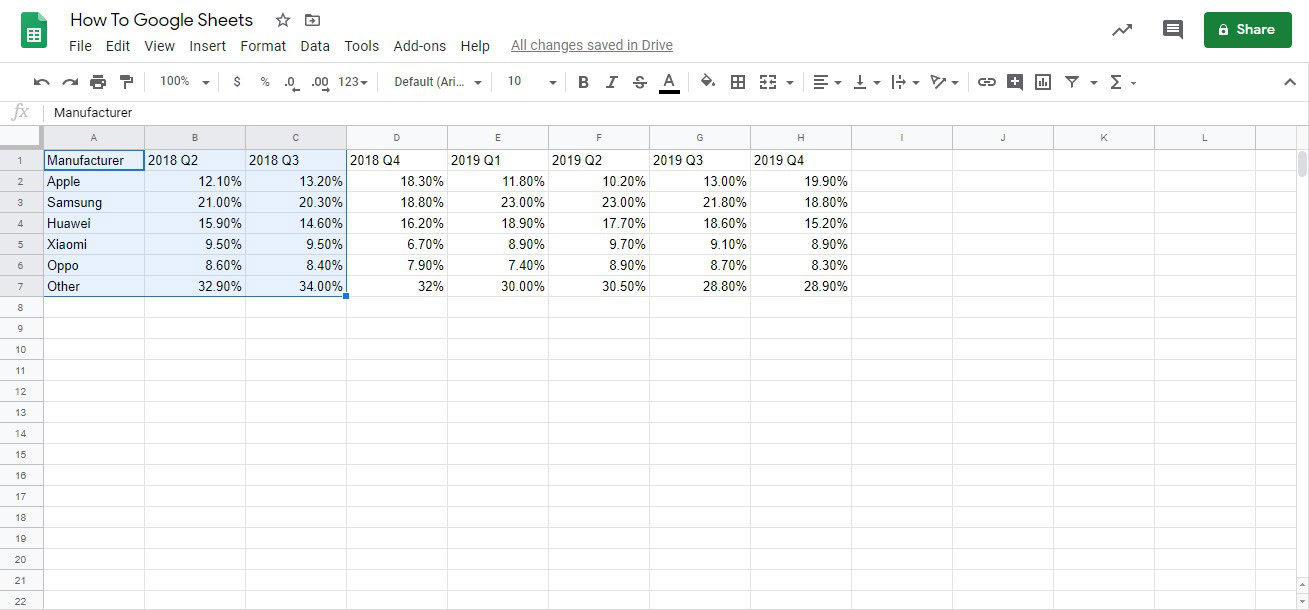Viewport: 1309px width, 610px height.
Task: Expand the 100% zoom dropdown
Action: point(185,82)
